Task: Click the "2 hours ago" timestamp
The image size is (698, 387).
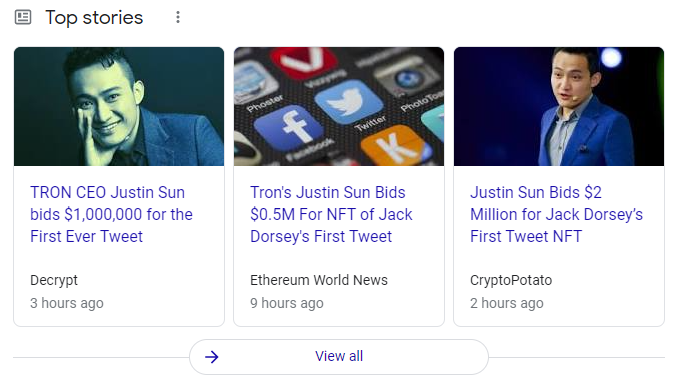Action: 507,303
